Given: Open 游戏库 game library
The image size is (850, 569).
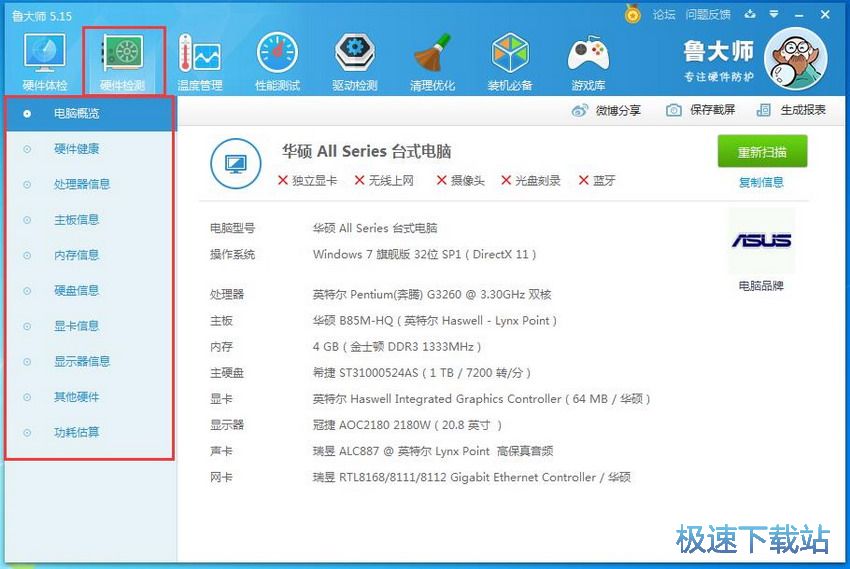Looking at the screenshot, I should (x=588, y=61).
